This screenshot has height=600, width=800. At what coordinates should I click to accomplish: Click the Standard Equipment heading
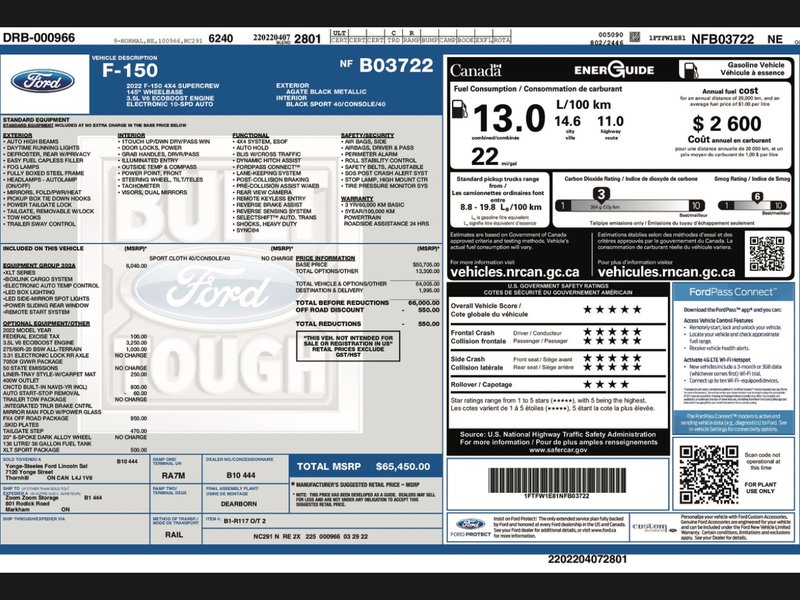tap(36, 120)
